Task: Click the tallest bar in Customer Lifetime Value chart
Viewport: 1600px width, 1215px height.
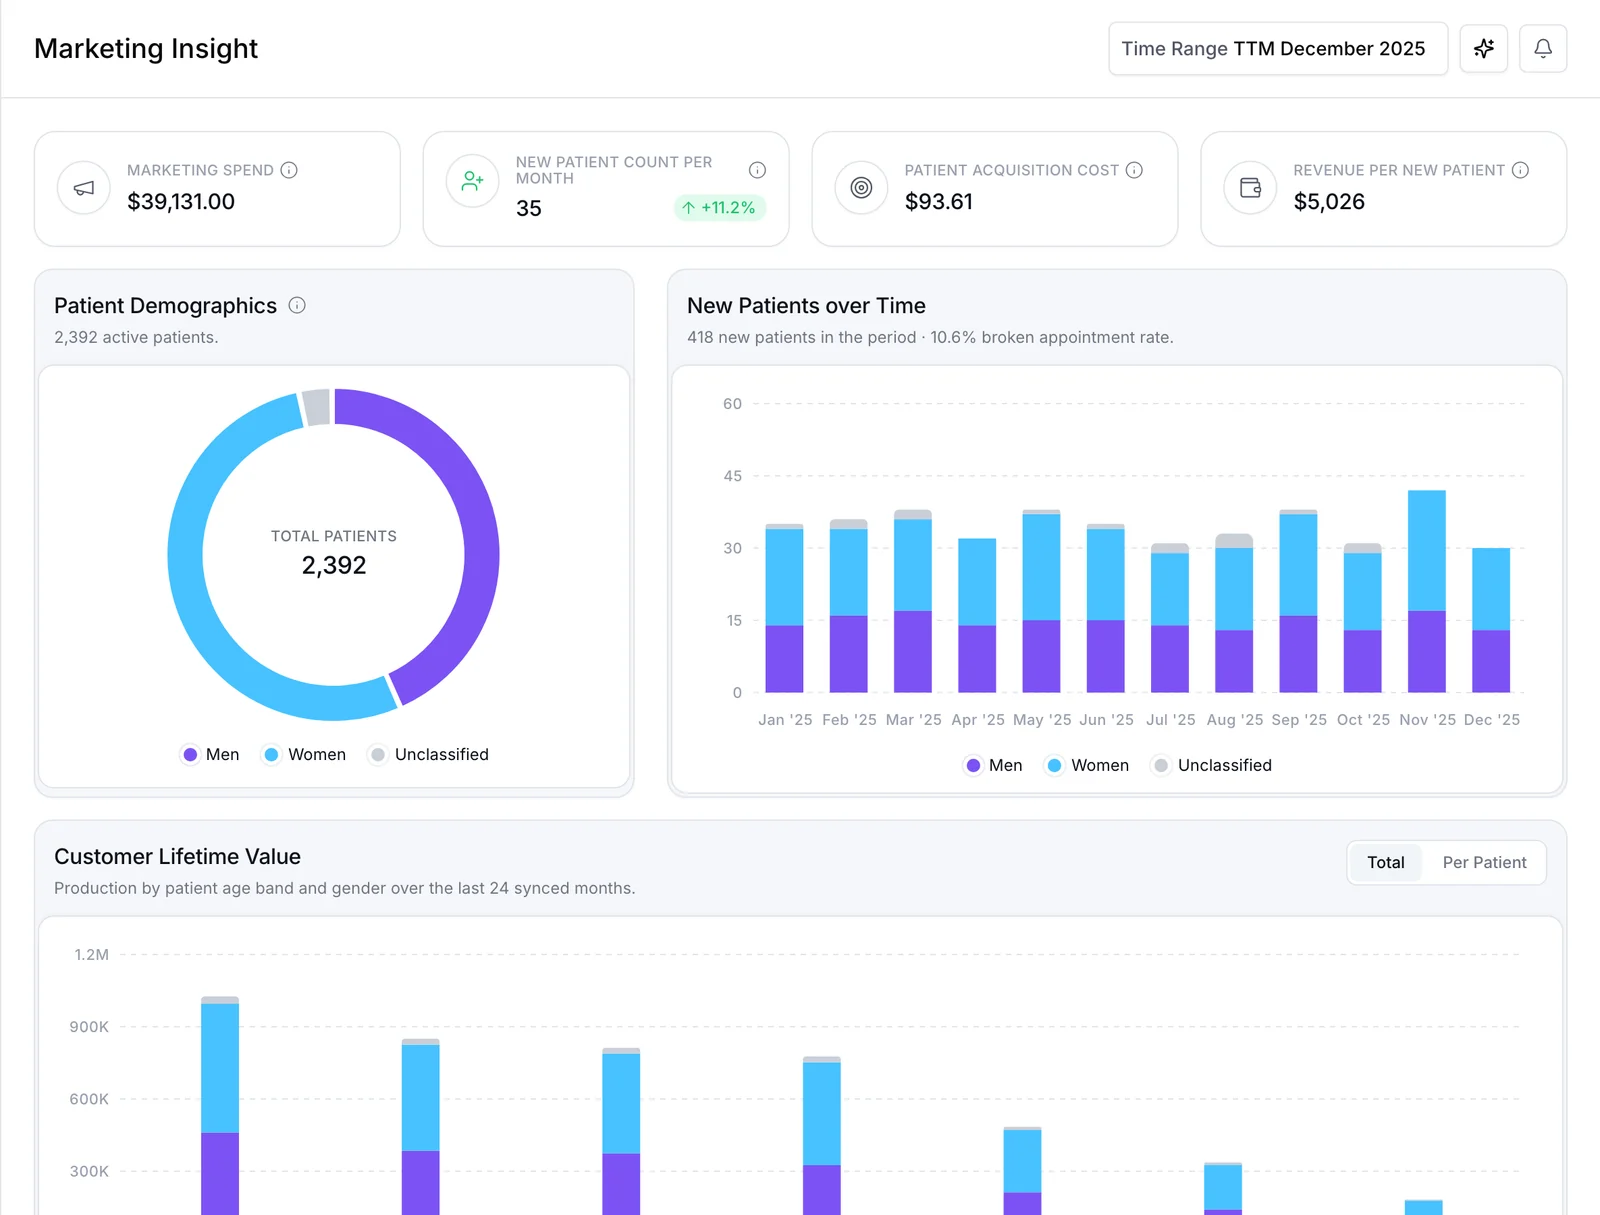Action: tap(220, 1106)
